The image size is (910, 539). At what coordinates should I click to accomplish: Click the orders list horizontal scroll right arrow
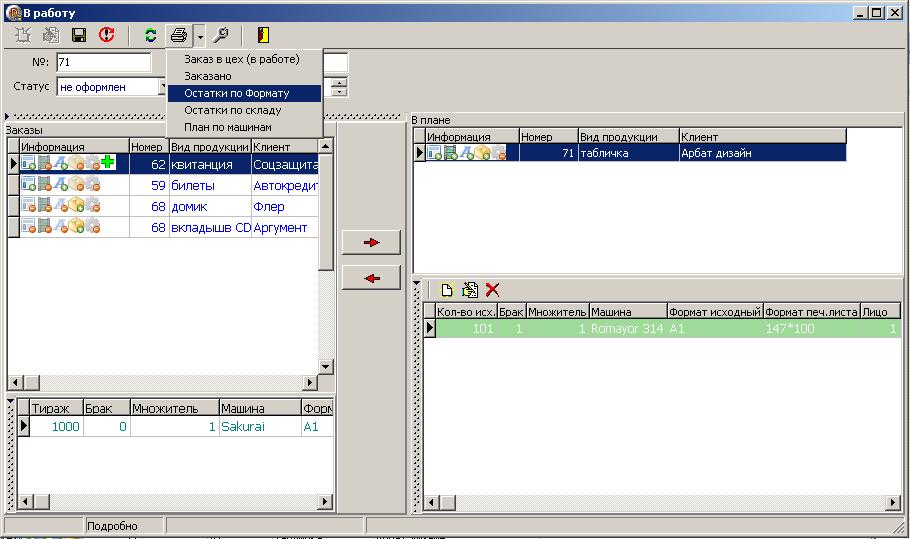pyautogui.click(x=310, y=382)
